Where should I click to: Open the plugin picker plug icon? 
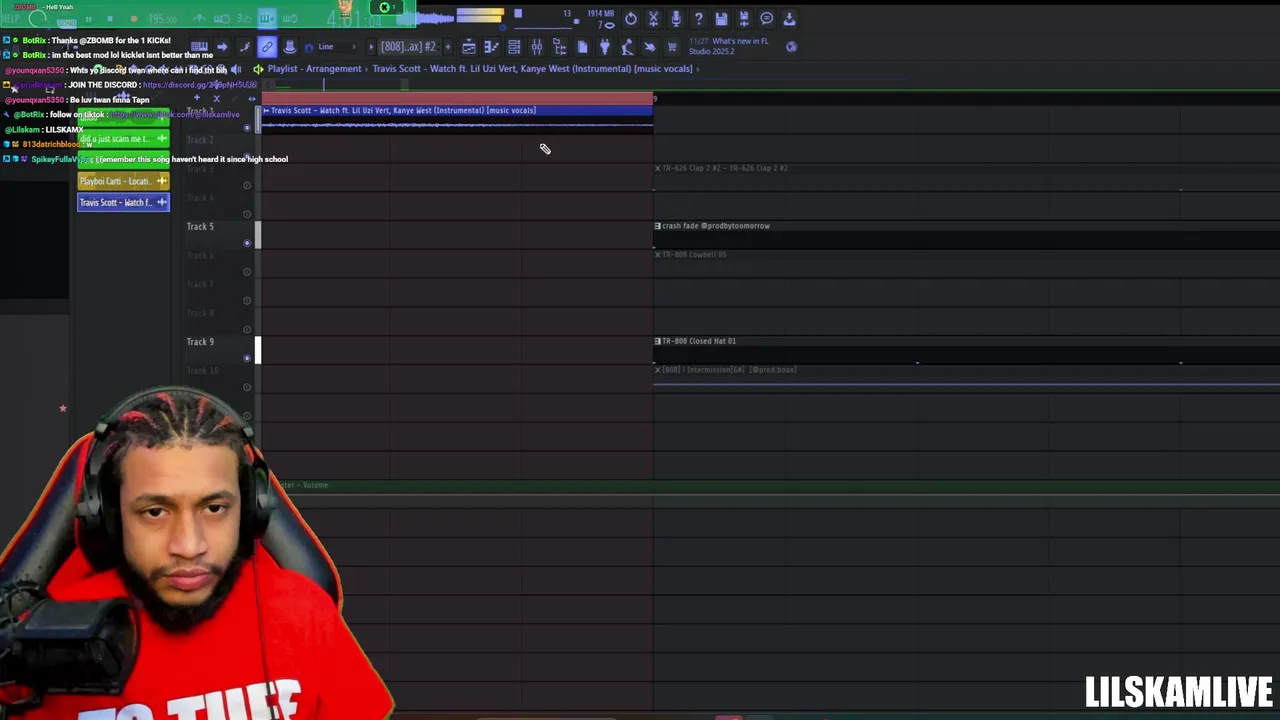pyautogui.click(x=605, y=47)
